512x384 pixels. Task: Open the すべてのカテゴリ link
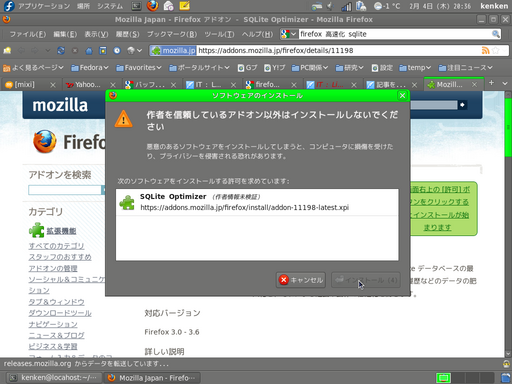(56, 246)
